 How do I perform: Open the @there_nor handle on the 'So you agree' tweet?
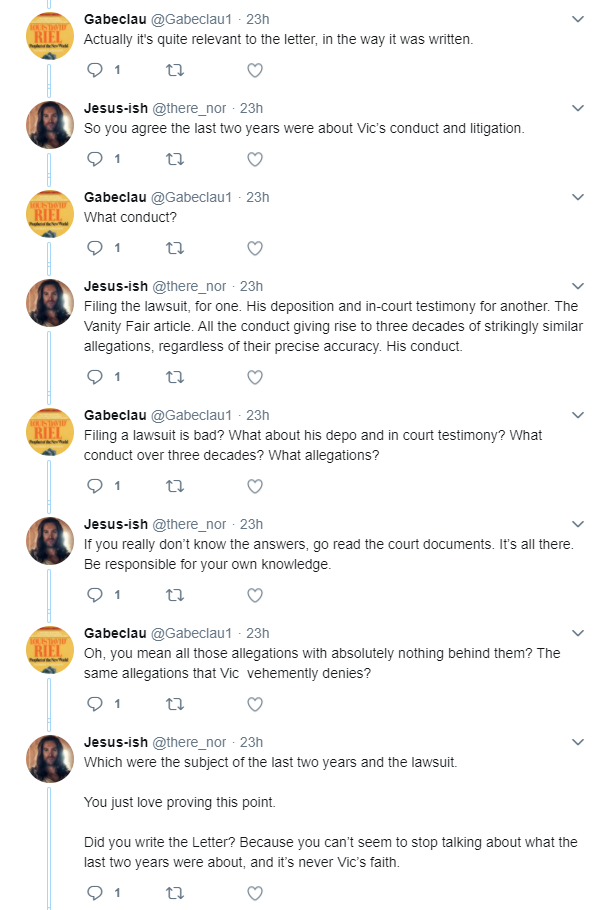189,109
